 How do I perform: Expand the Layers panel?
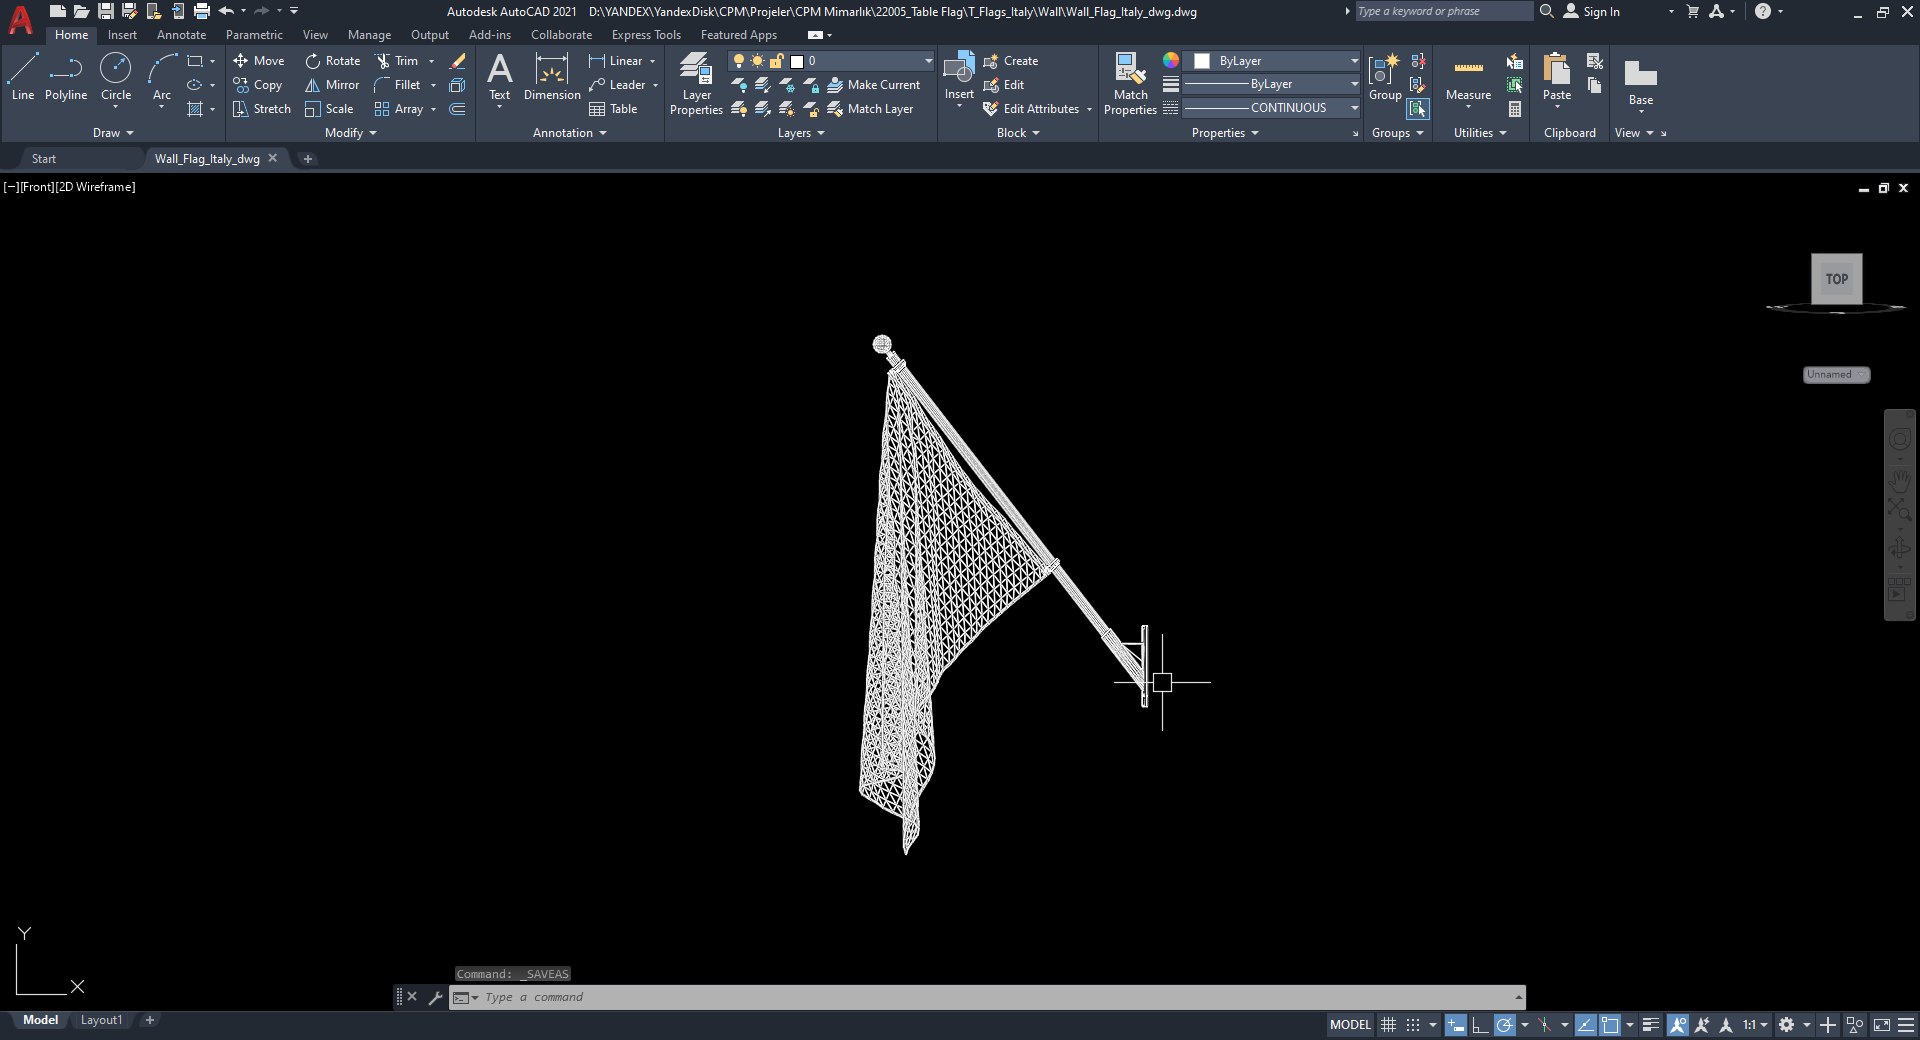pyautogui.click(x=801, y=133)
